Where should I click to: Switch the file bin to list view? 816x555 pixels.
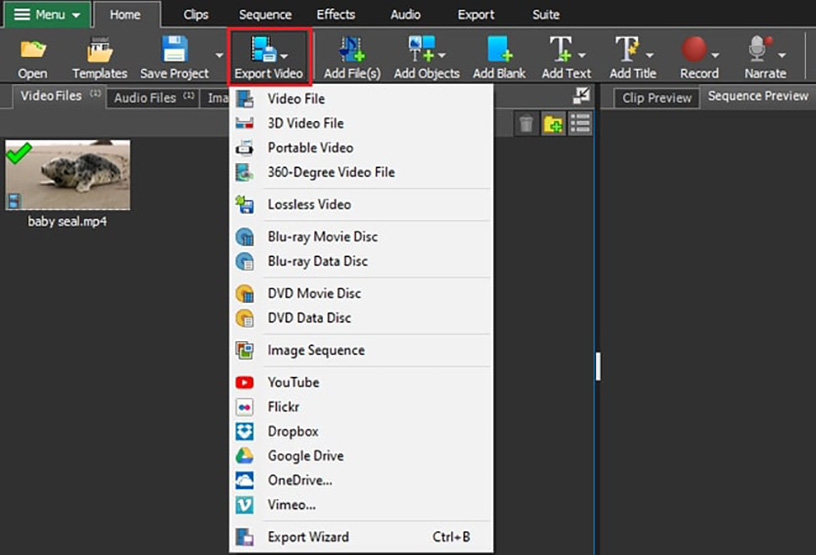(579, 124)
